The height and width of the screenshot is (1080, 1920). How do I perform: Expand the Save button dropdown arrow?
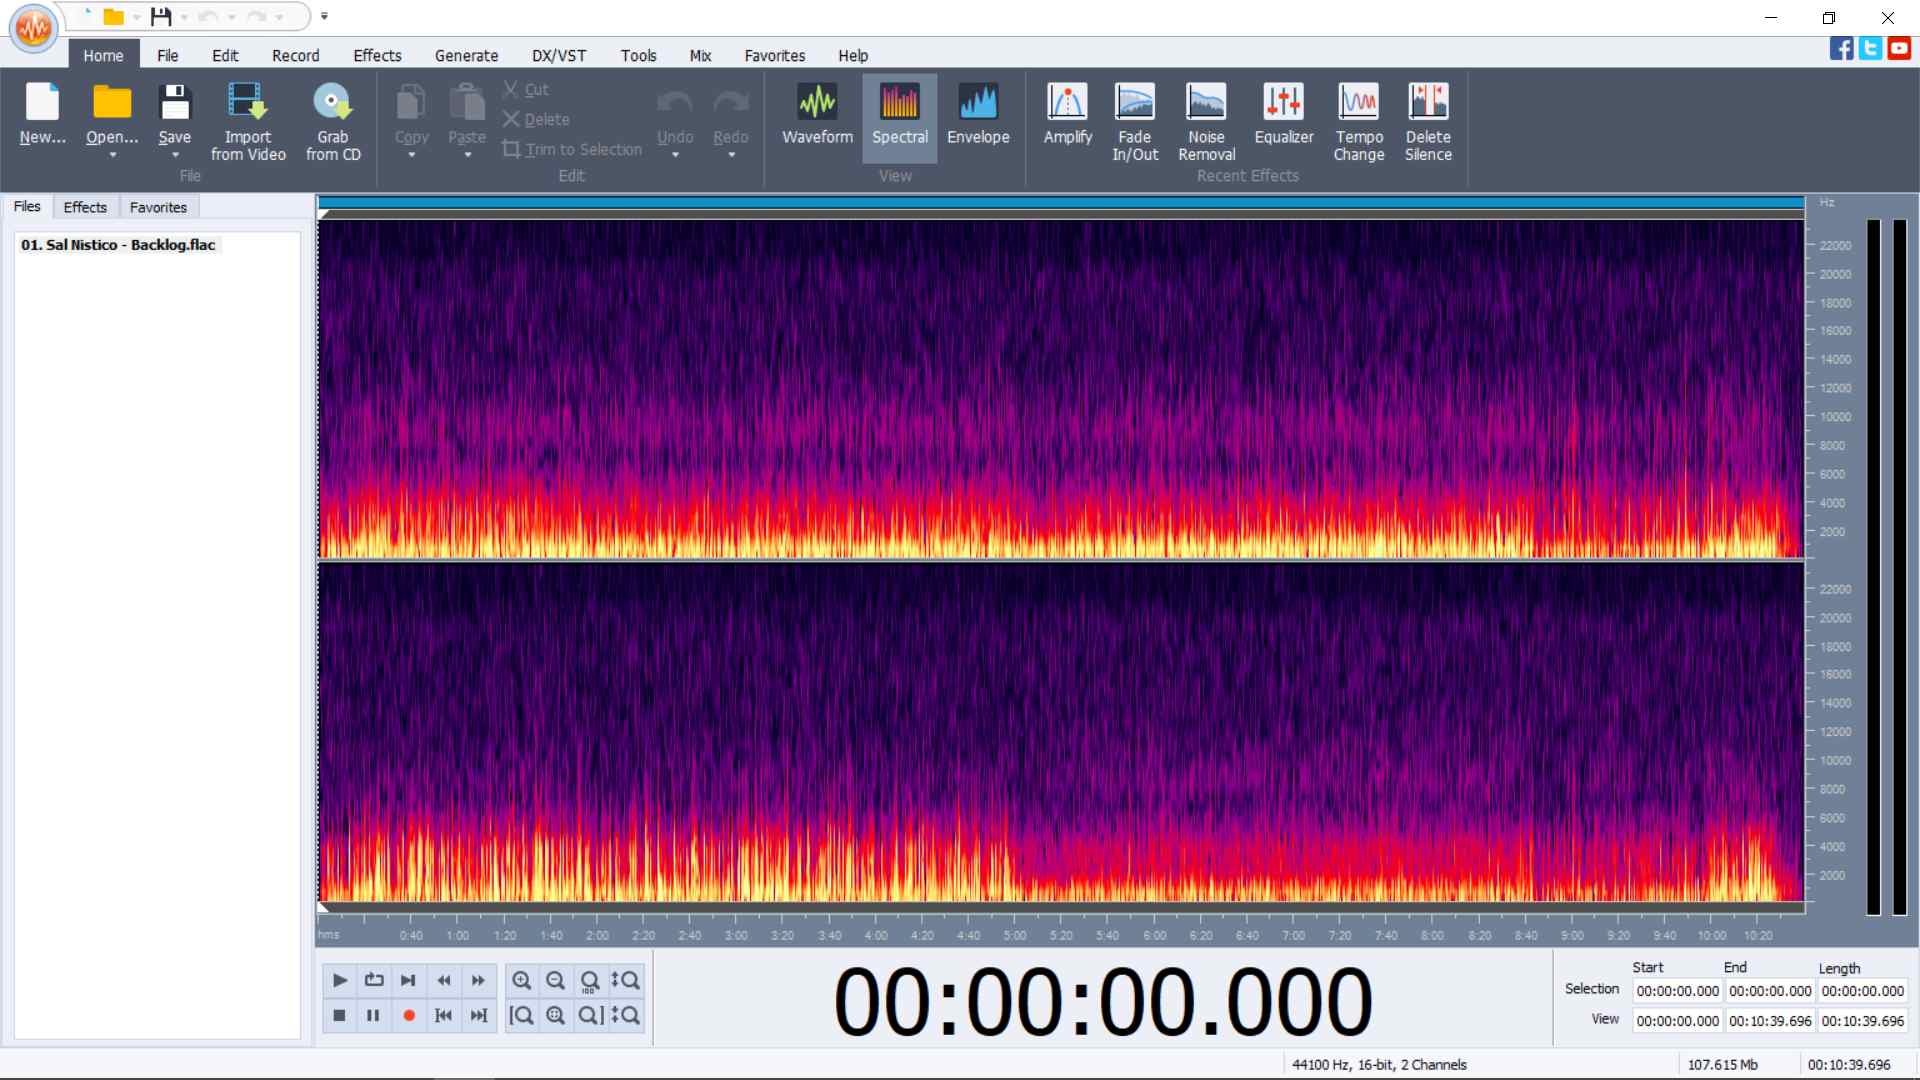[x=175, y=156]
